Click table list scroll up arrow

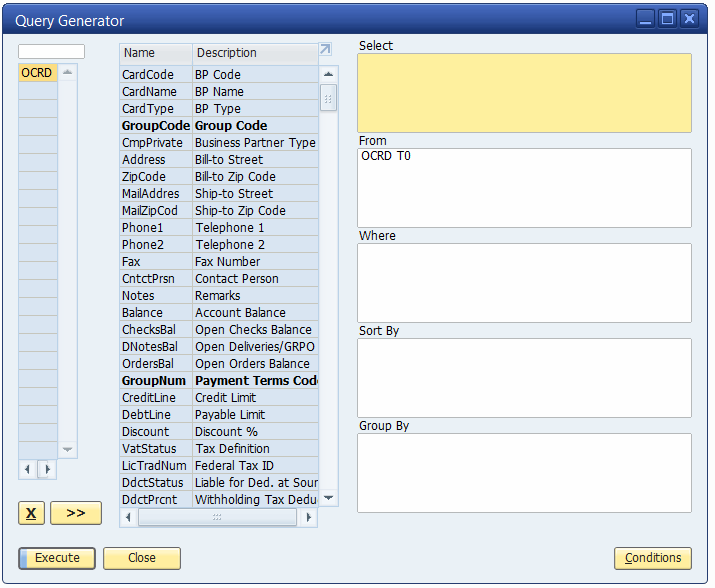pos(67,72)
